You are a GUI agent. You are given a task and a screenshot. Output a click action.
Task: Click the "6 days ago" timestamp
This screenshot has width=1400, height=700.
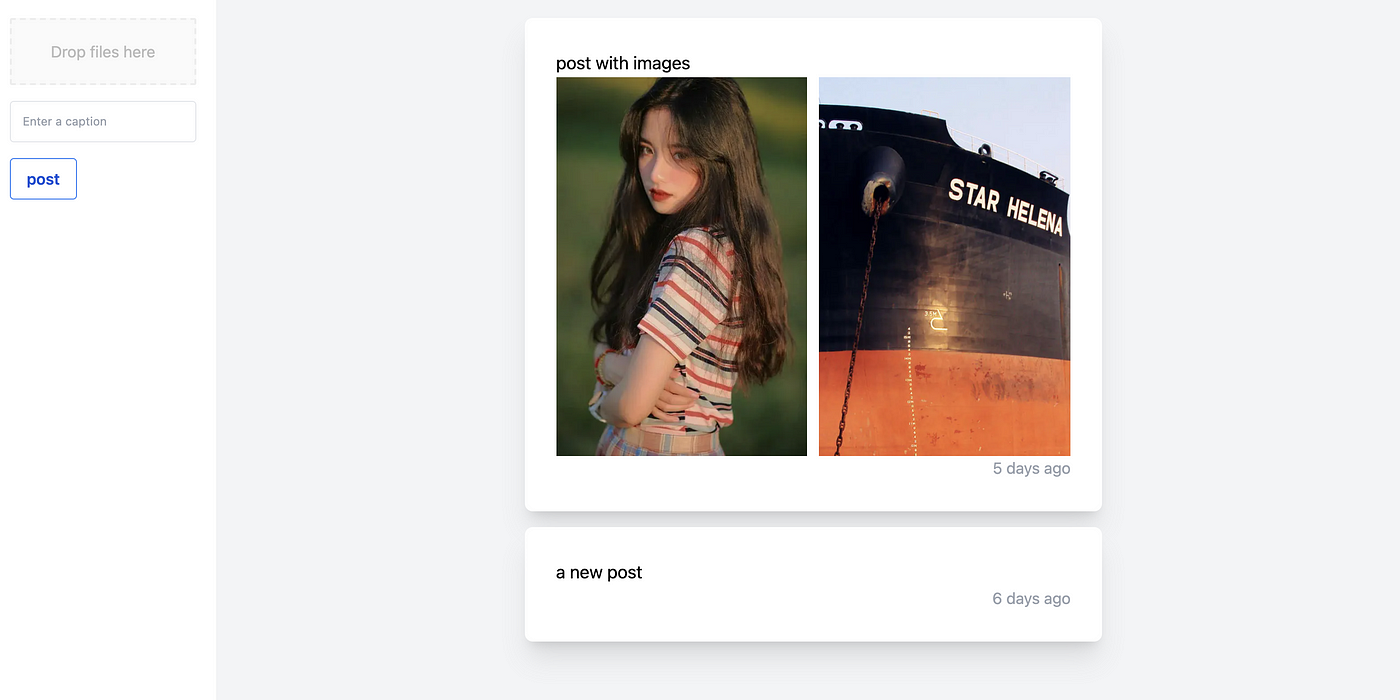click(x=1031, y=598)
